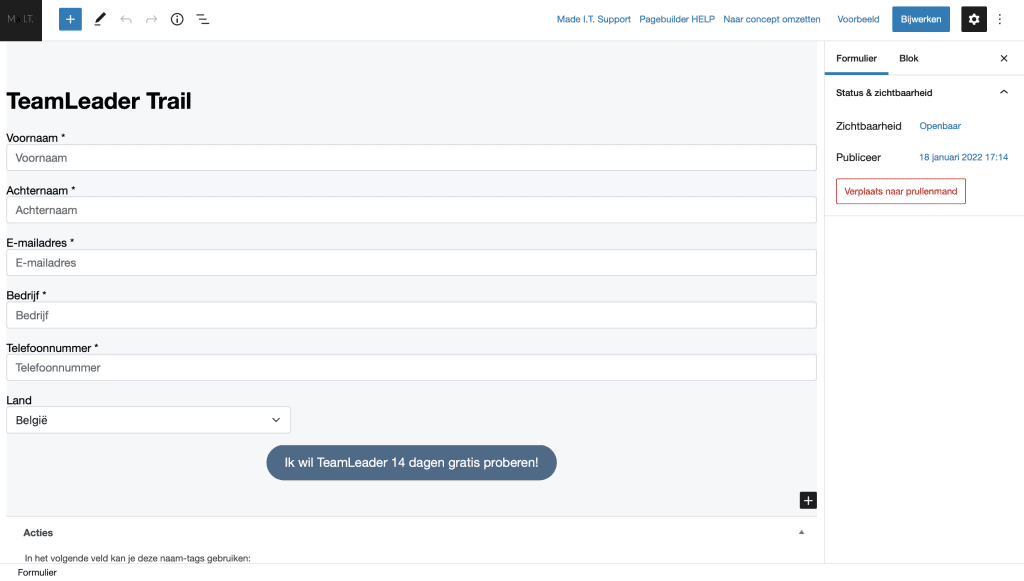Select the pencil tools icon
The width and height of the screenshot is (1024, 581).
pos(100,19)
